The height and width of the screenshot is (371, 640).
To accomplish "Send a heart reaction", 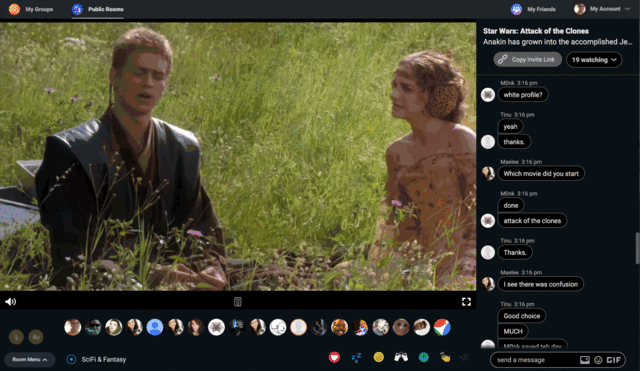I will [334, 358].
